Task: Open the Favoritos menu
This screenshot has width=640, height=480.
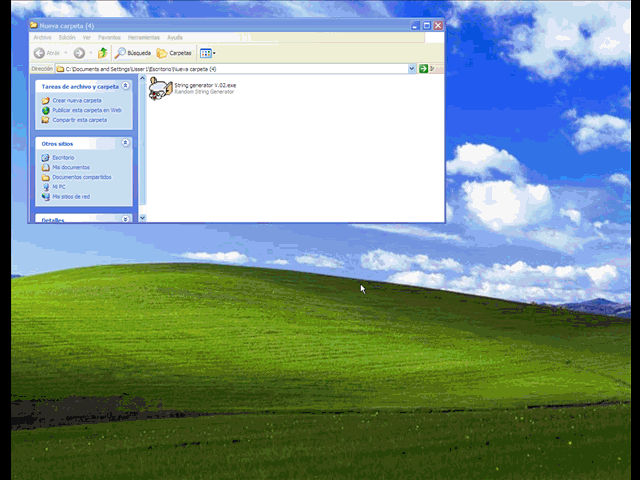Action: click(109, 38)
